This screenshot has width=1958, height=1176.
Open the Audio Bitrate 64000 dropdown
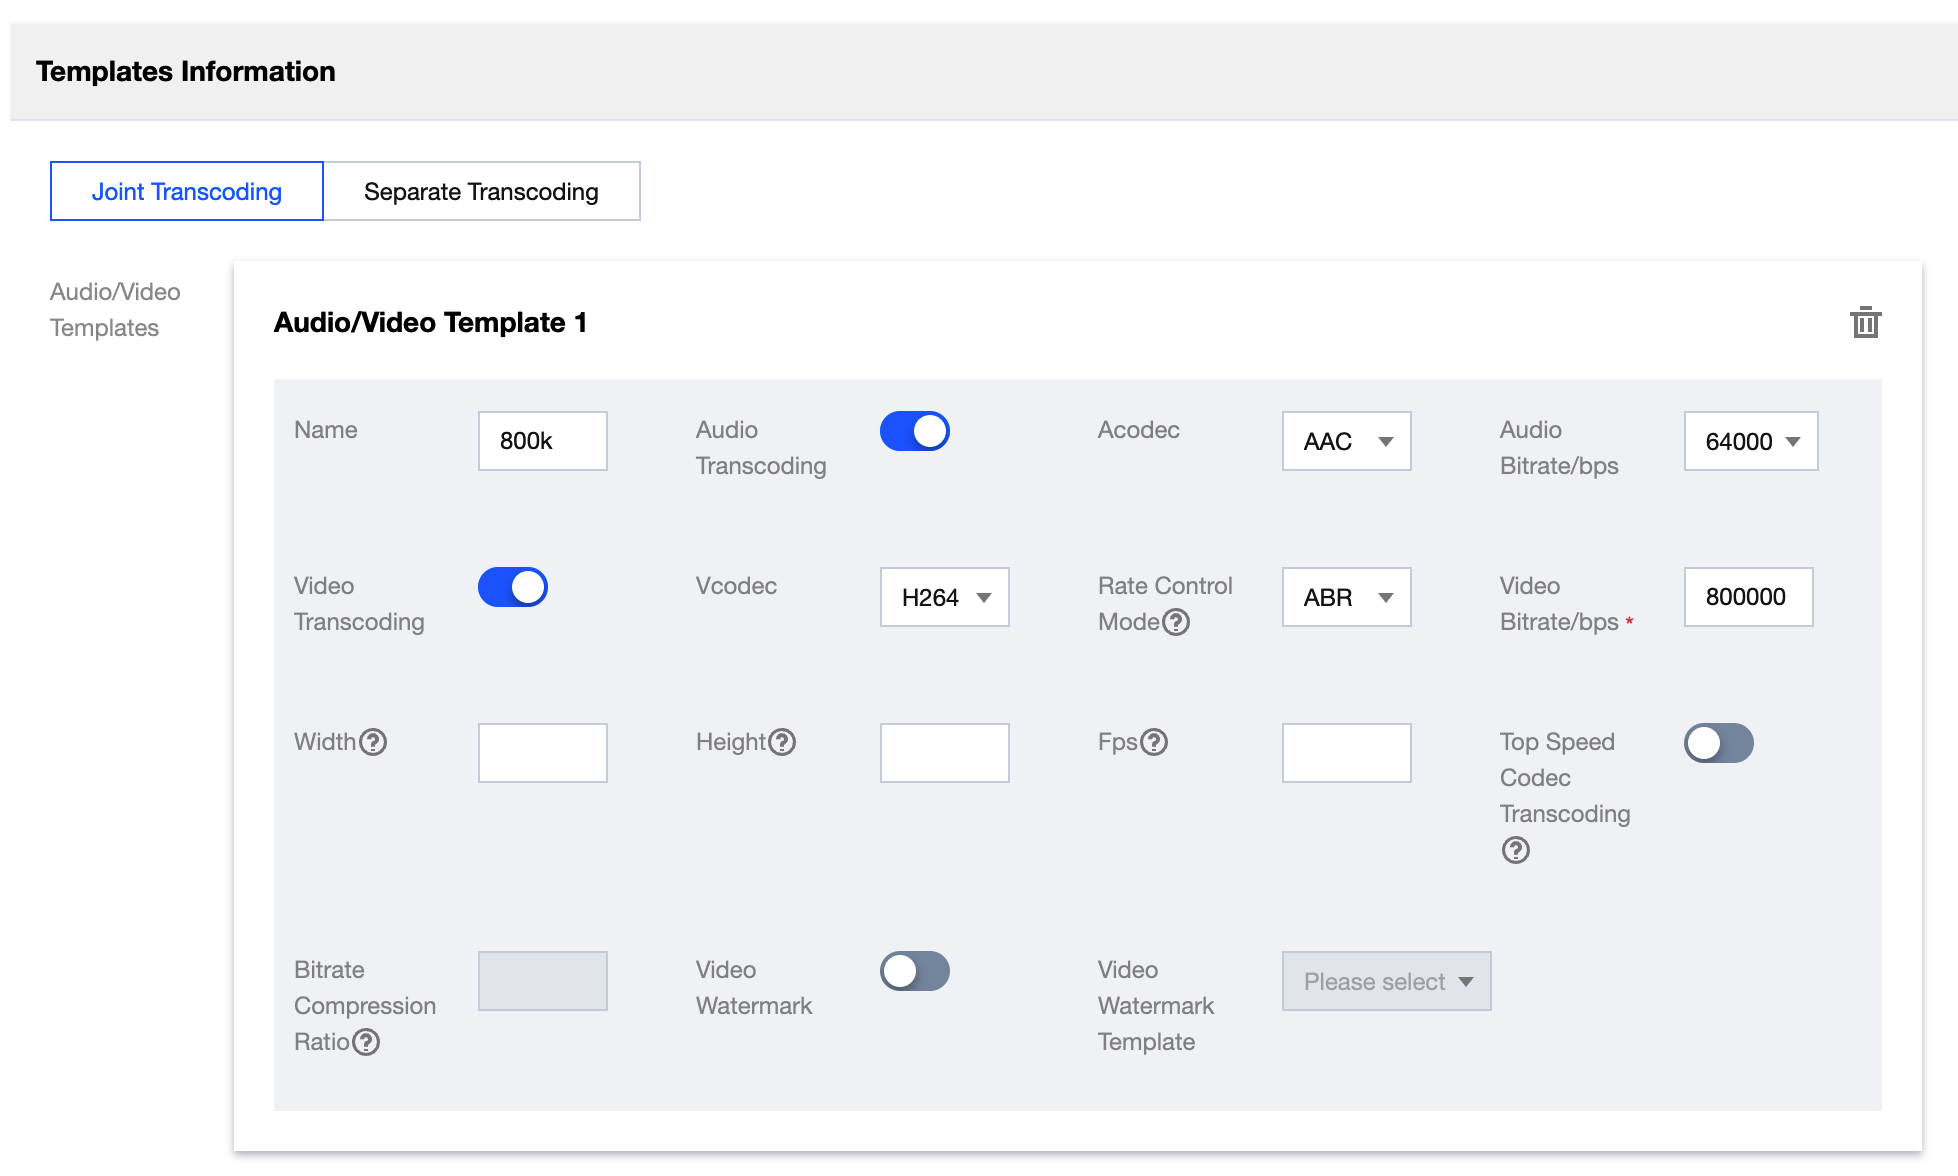1750,441
